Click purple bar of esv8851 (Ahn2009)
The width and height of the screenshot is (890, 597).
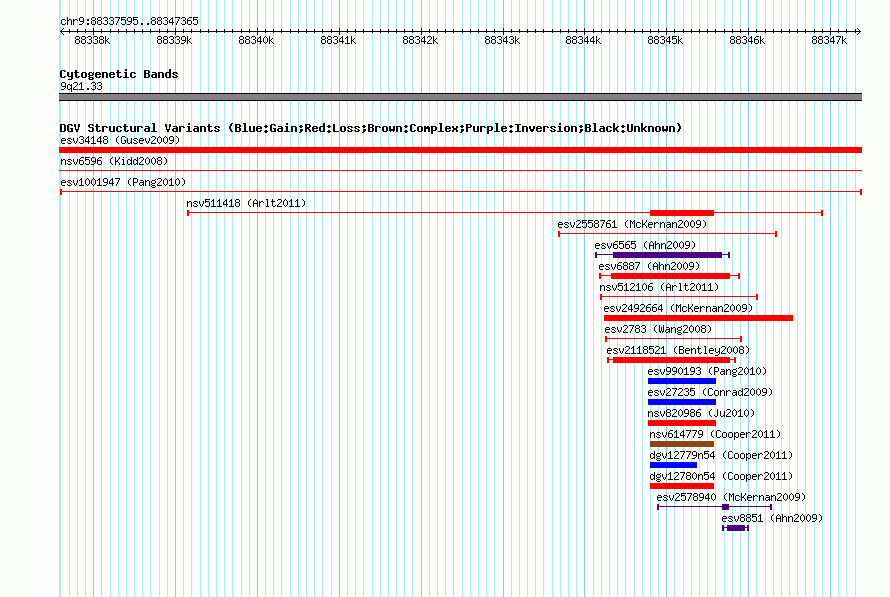(x=736, y=528)
